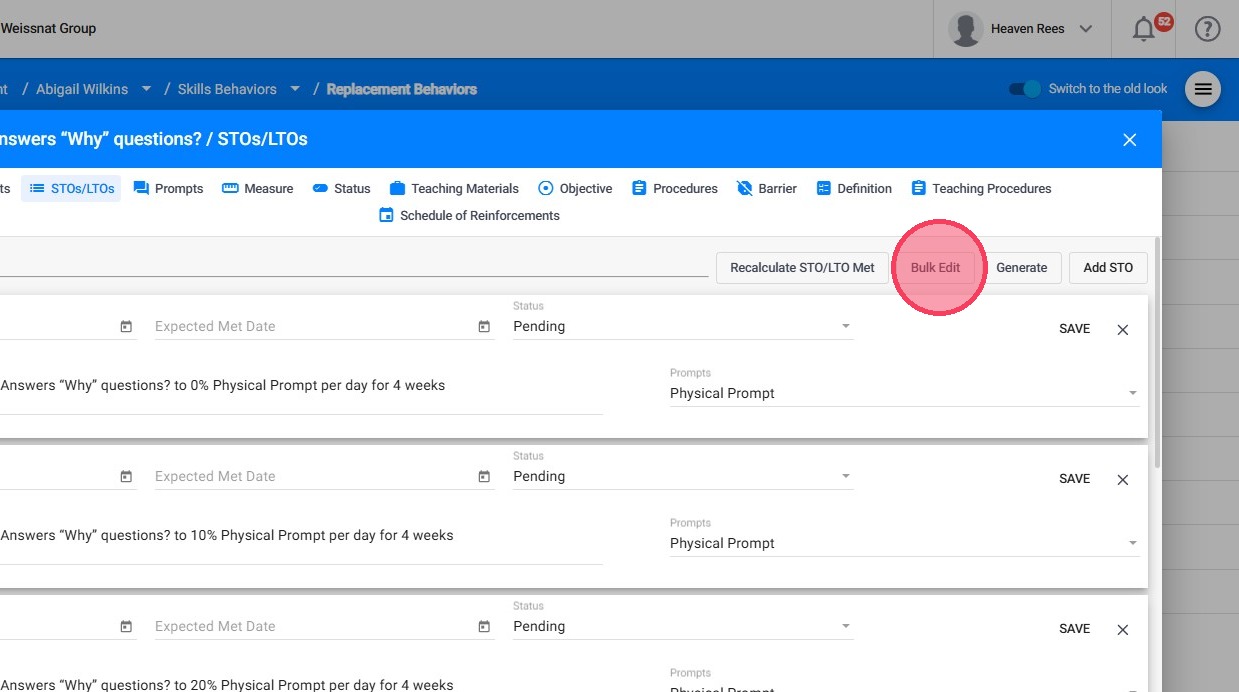The width and height of the screenshot is (1239, 692).
Task: Toggle the Switch to the old look switch
Action: click(1025, 89)
